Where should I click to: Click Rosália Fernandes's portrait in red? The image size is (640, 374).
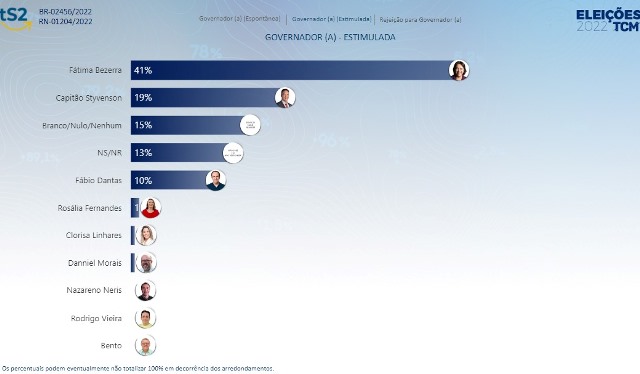click(151, 208)
